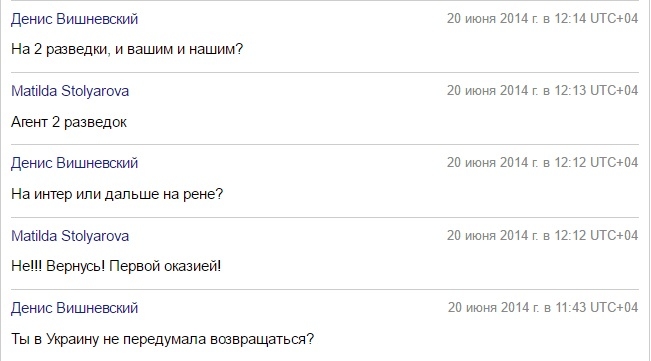Click divider line below 'вашим и нашим' message

click(x=325, y=72)
